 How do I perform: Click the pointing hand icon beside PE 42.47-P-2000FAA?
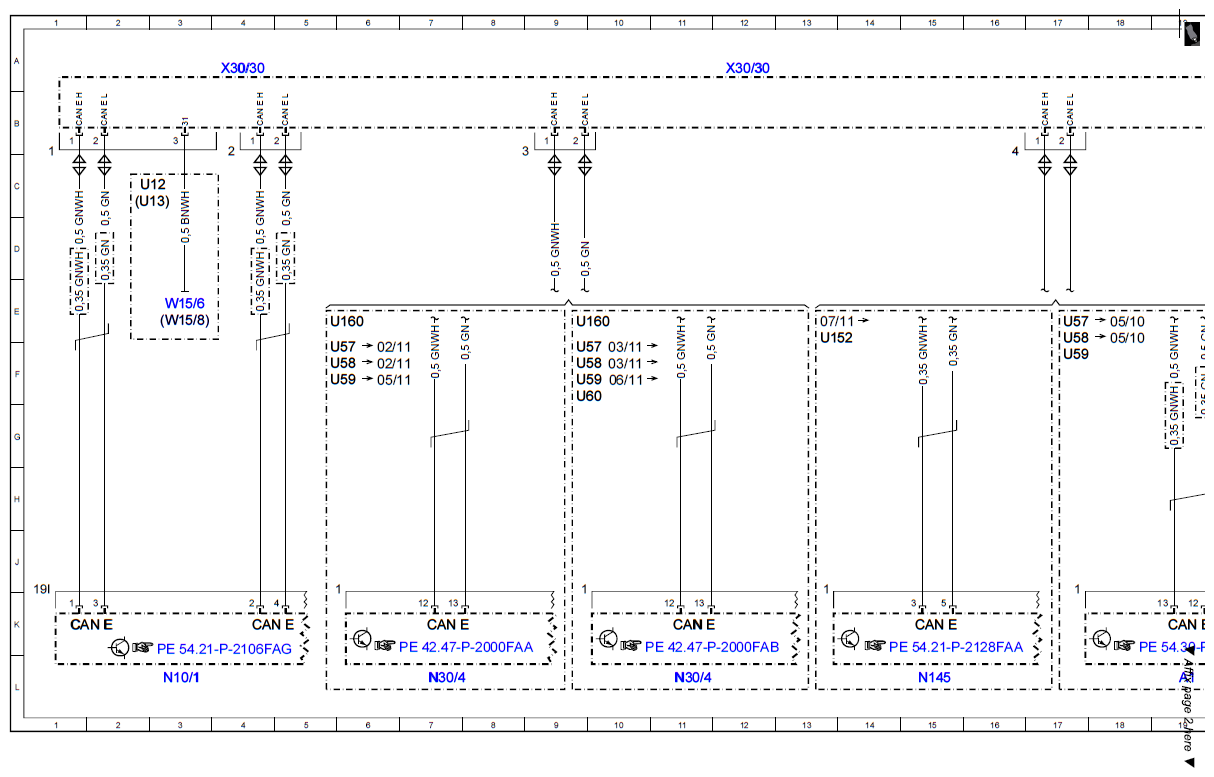pos(385,647)
